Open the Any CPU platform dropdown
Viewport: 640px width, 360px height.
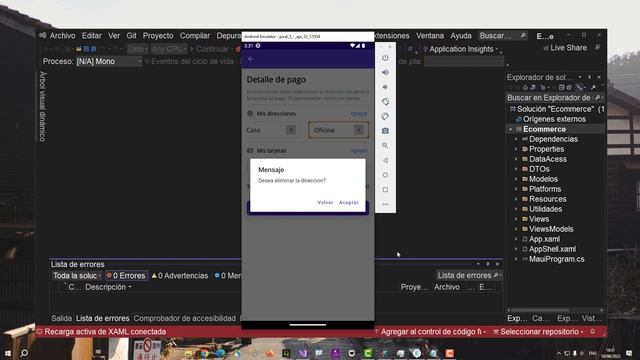(x=169, y=49)
